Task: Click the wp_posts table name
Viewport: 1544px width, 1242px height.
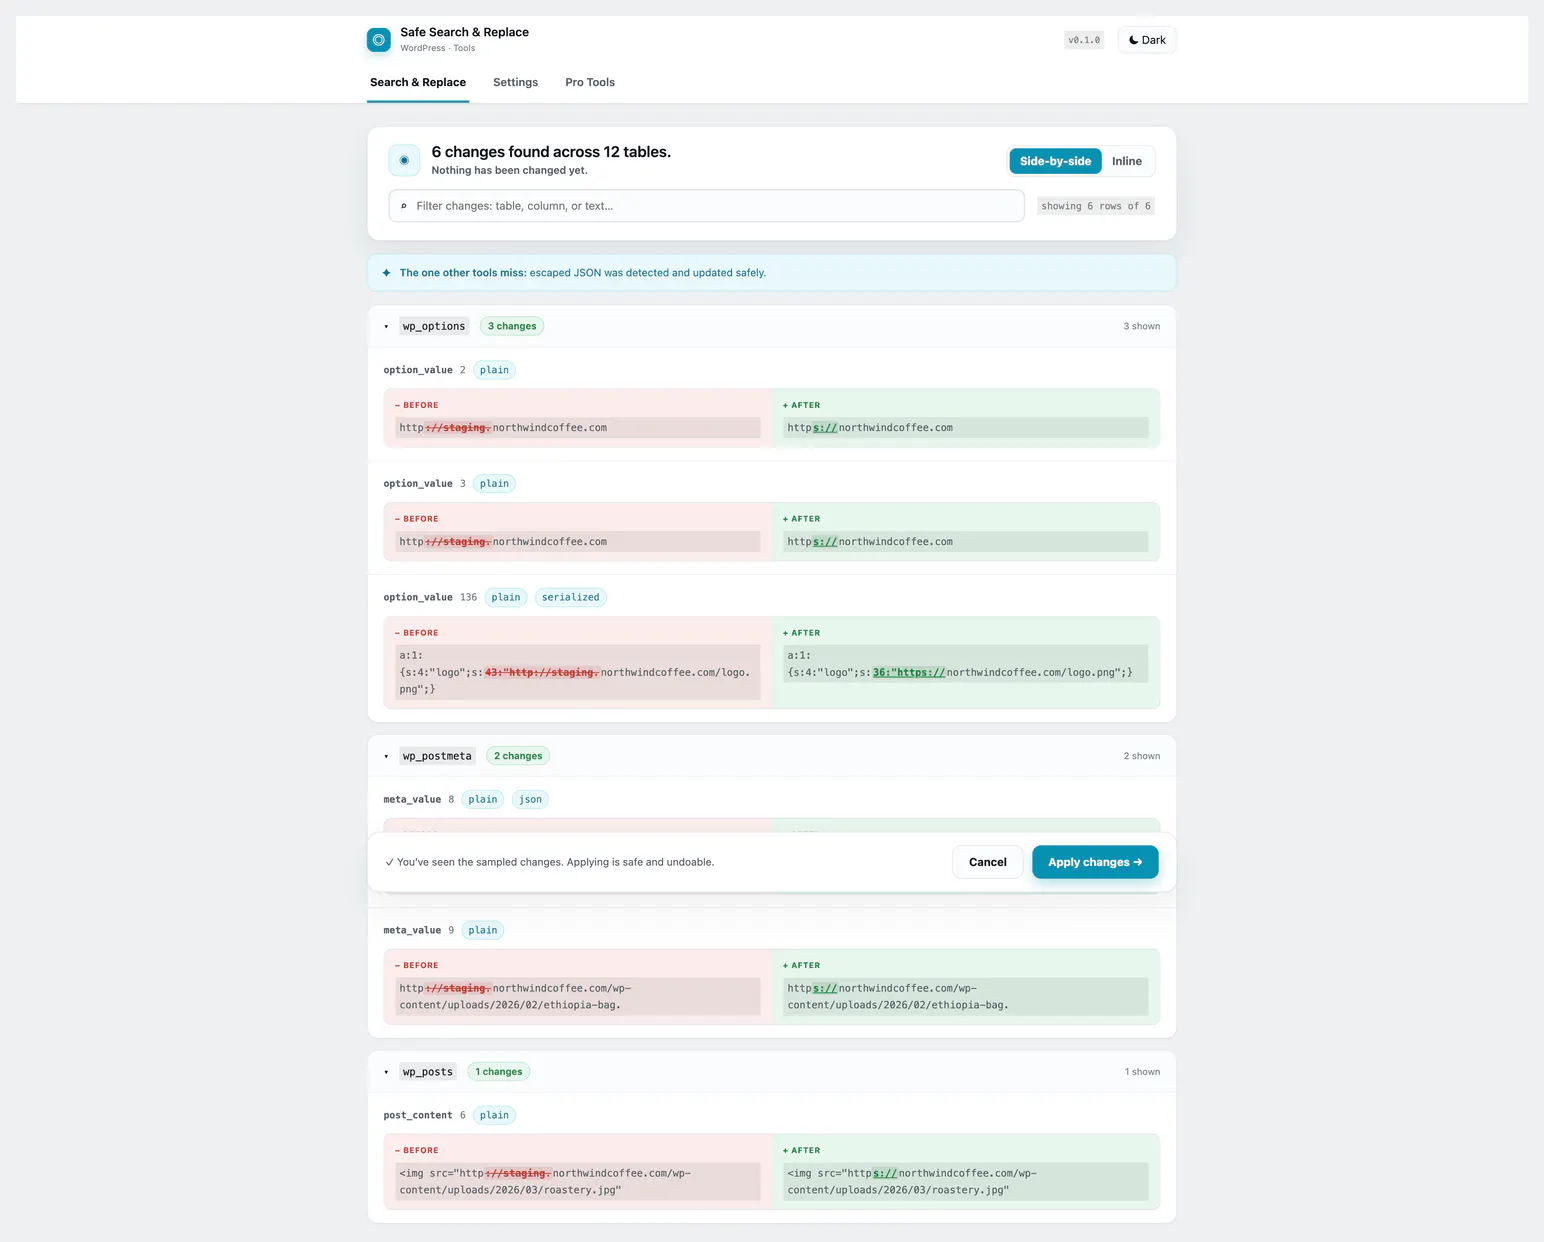Action: (x=428, y=1072)
